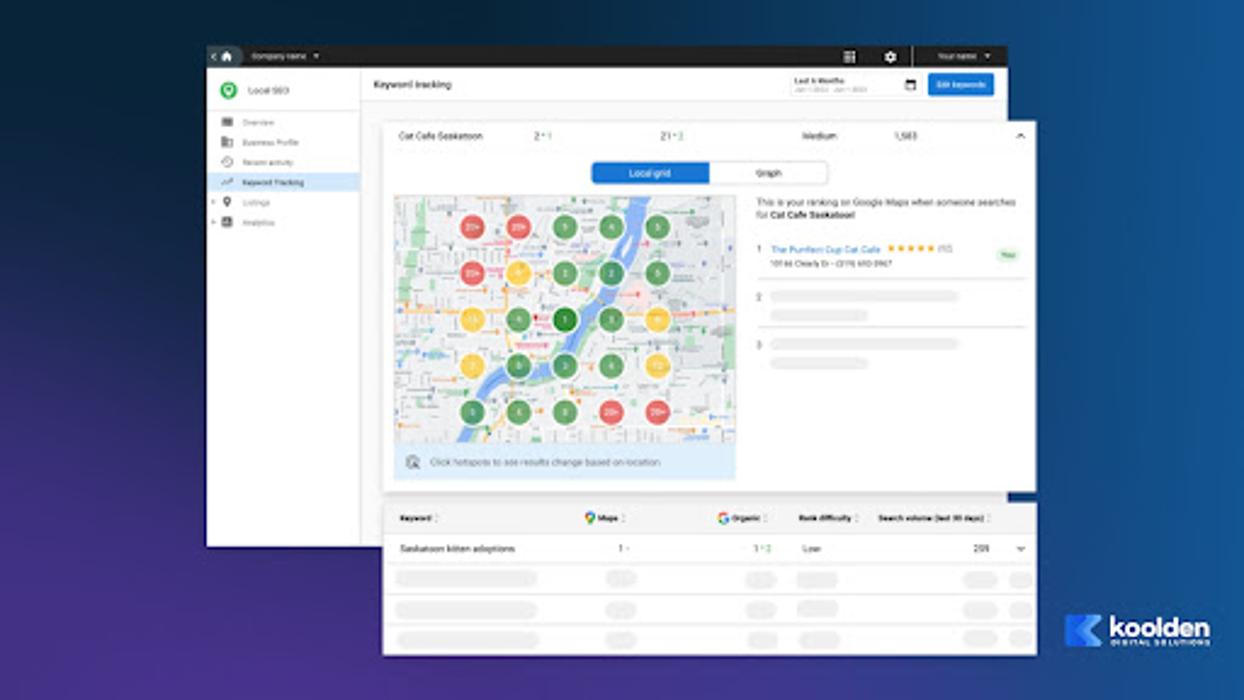Open Overview in the sidebar

pyautogui.click(x=257, y=122)
